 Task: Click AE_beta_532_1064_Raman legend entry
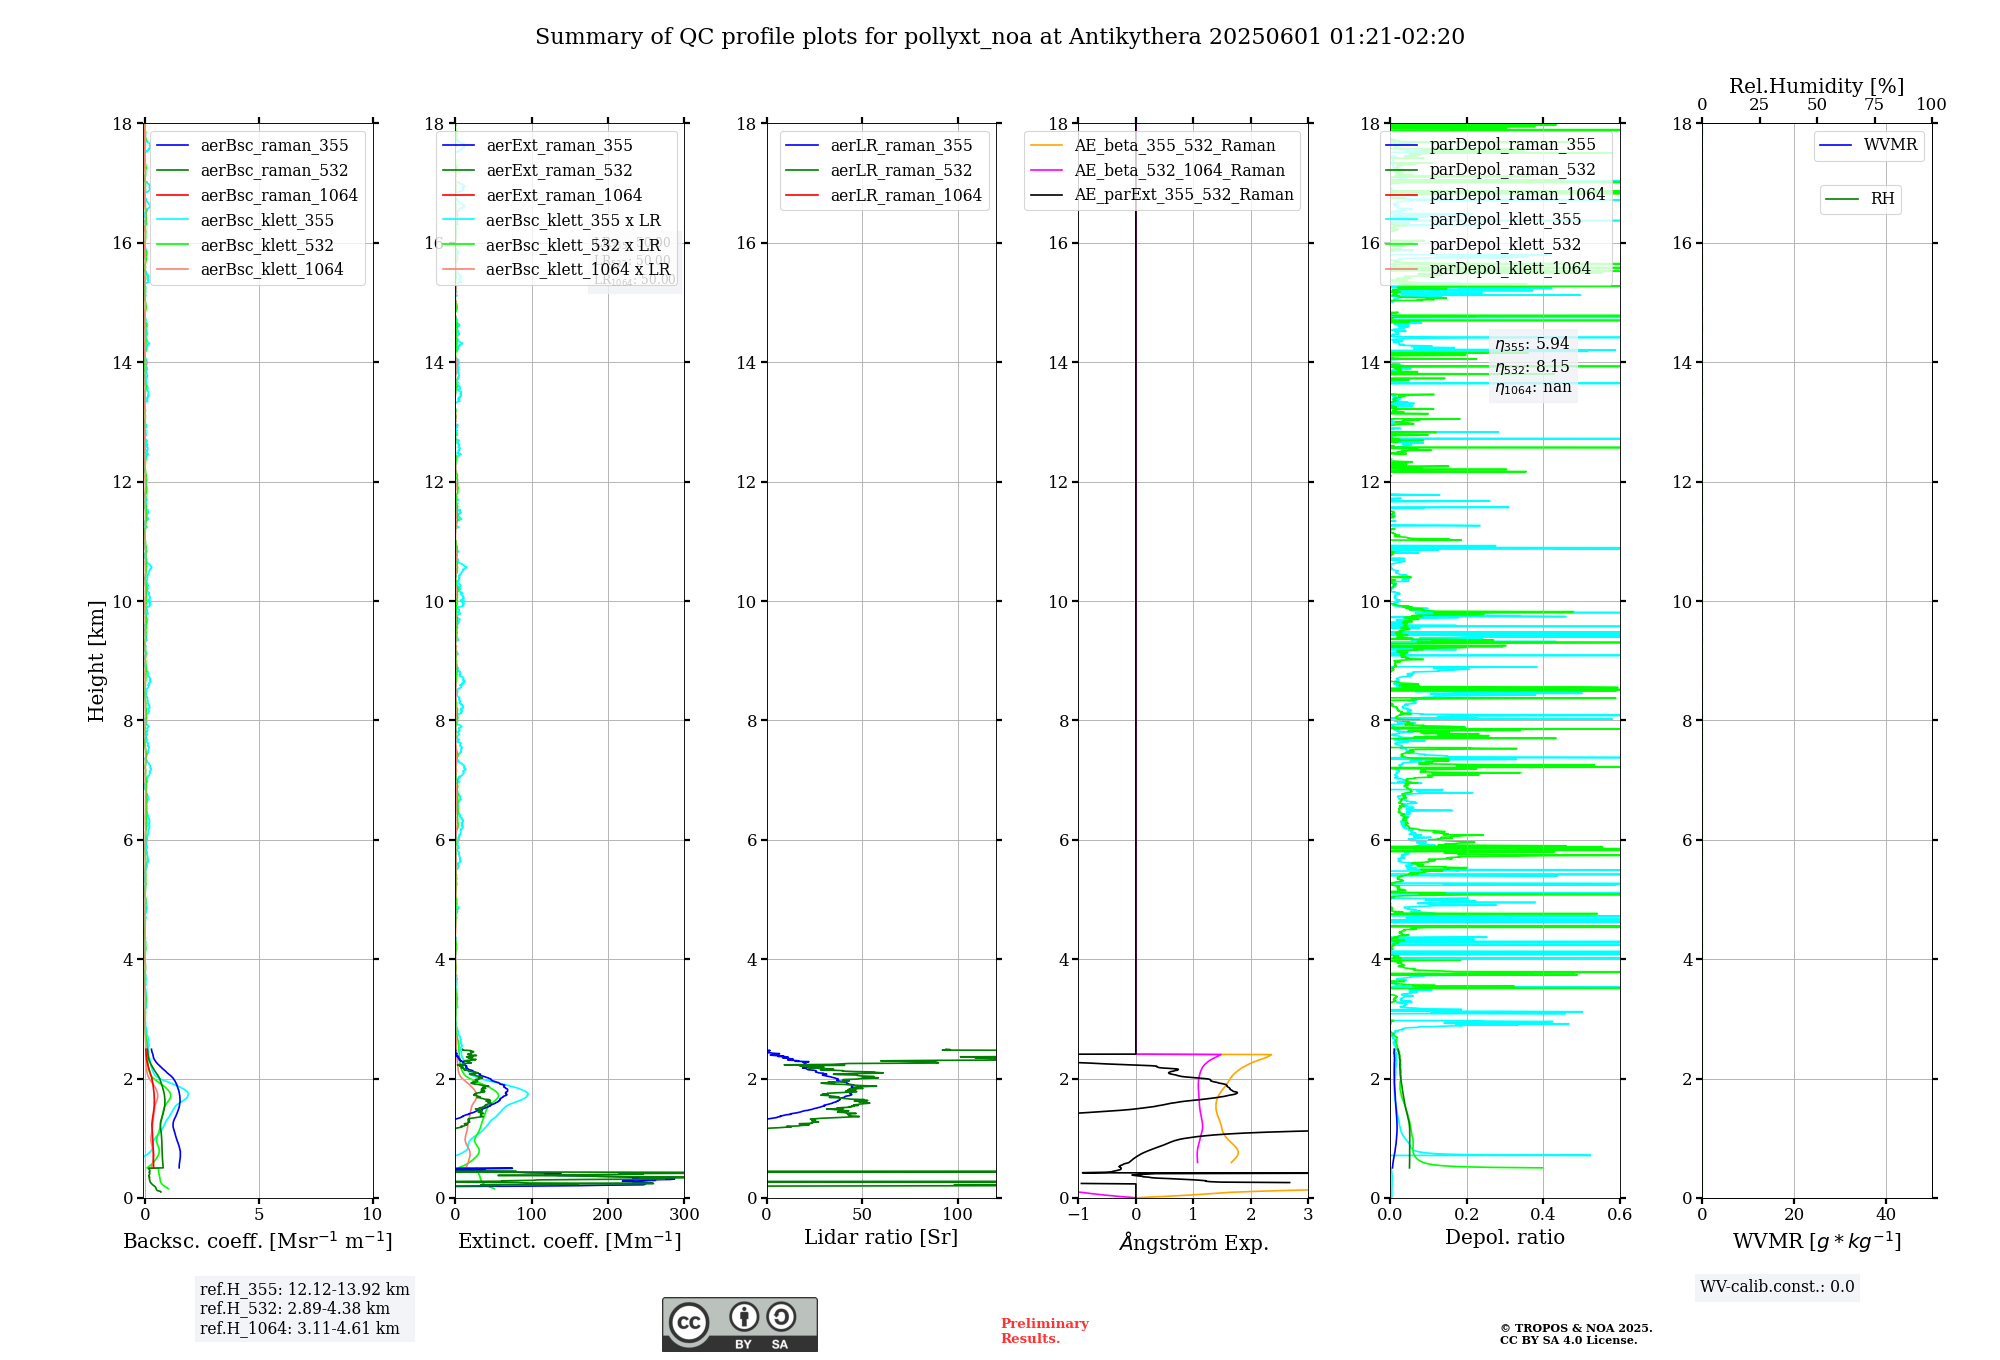click(1179, 171)
